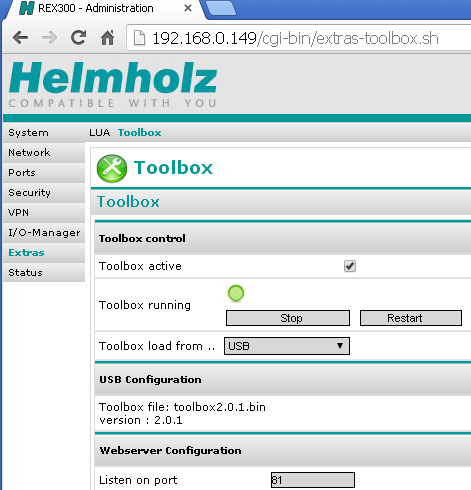
Task: Click the green Toolbox running status indicator
Action: click(x=236, y=293)
